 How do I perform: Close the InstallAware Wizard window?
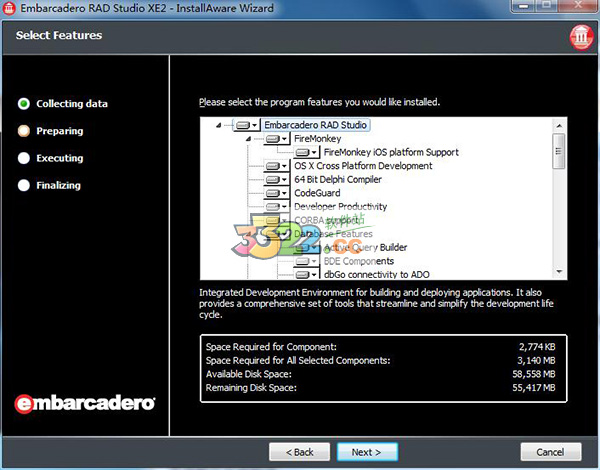[579, 6]
